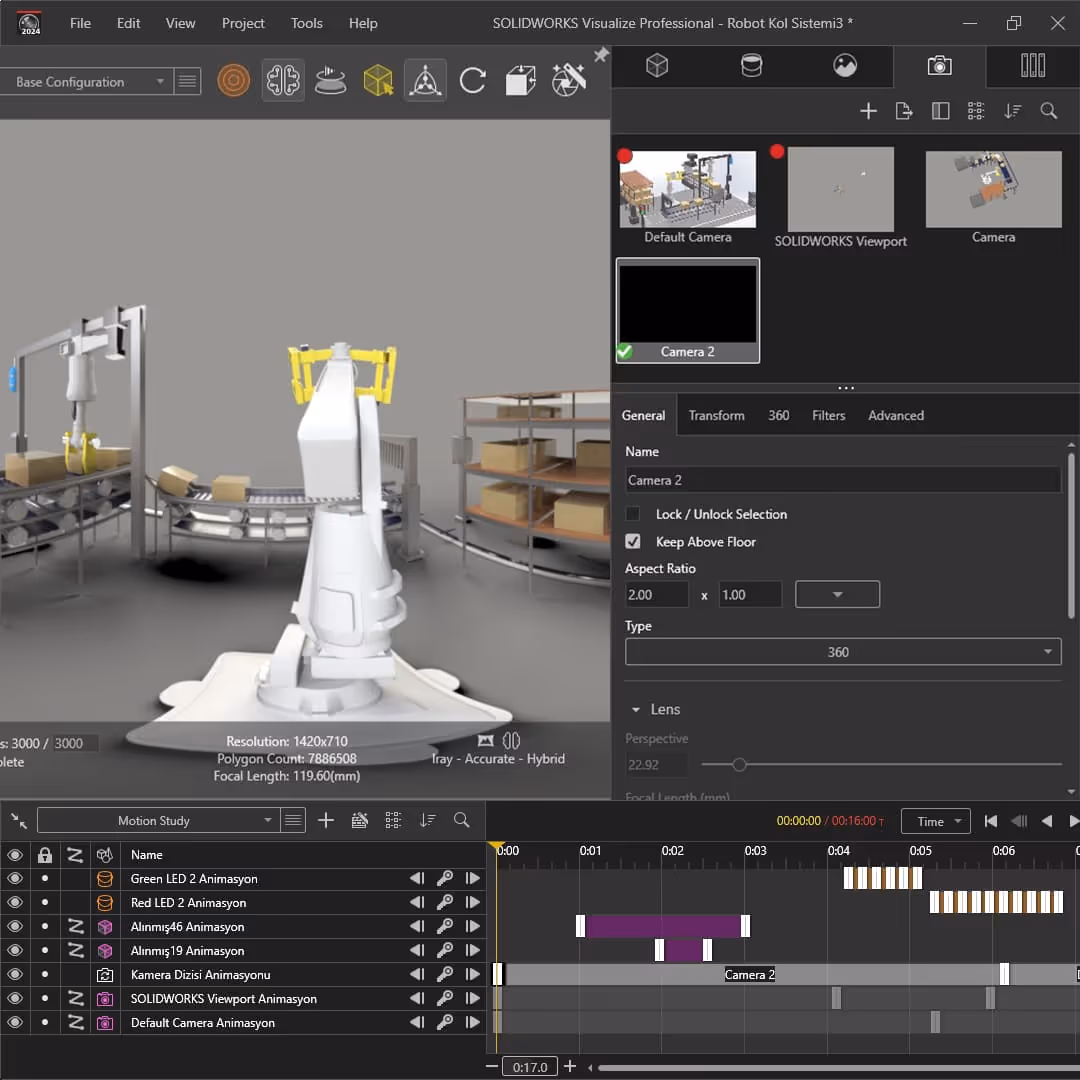Screen dimensions: 1080x1080
Task: Toggle the Lock / Unlock Selection checkbox
Action: (632, 514)
